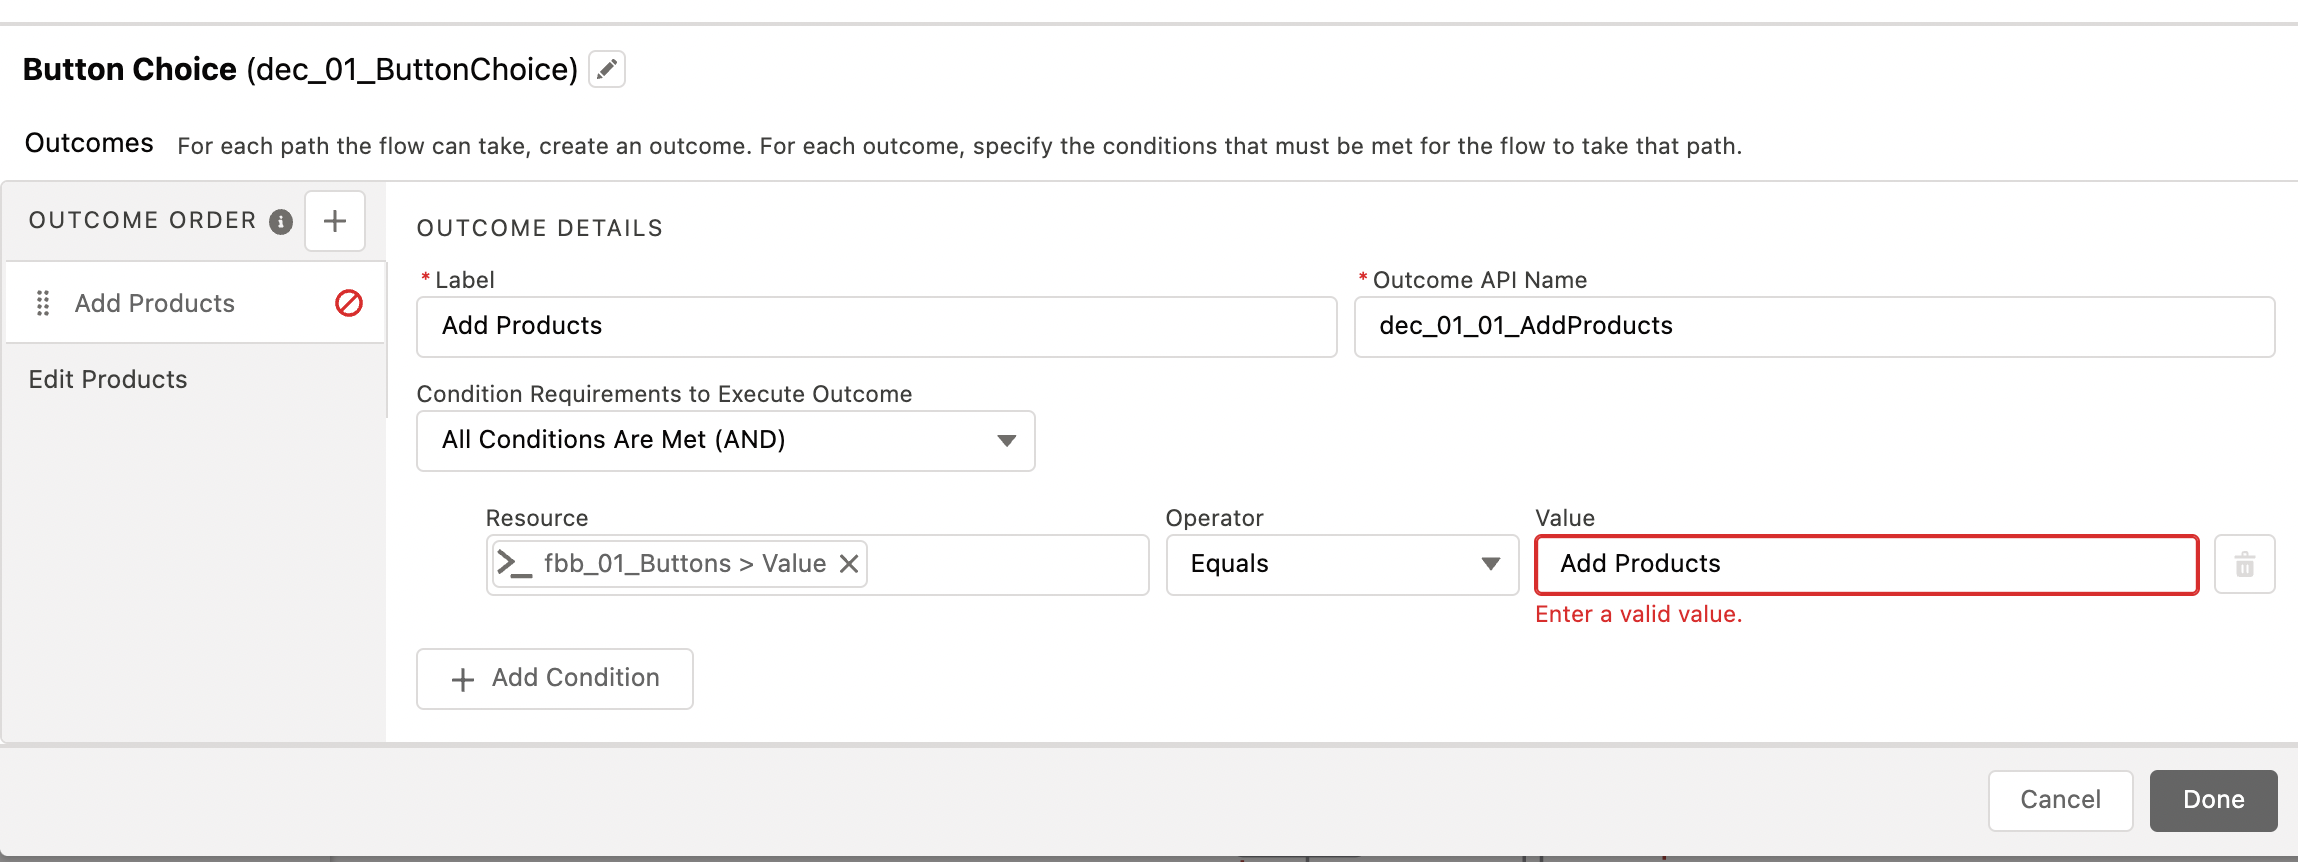Expand the Equals operator dropdown
Viewport: 2298px width, 862px height.
click(x=1340, y=564)
